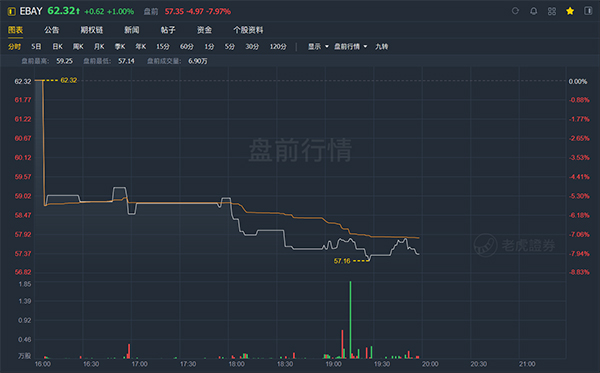Screen dimensions: 600x373
Task: Click the tallest green volume bar
Action: point(350,320)
